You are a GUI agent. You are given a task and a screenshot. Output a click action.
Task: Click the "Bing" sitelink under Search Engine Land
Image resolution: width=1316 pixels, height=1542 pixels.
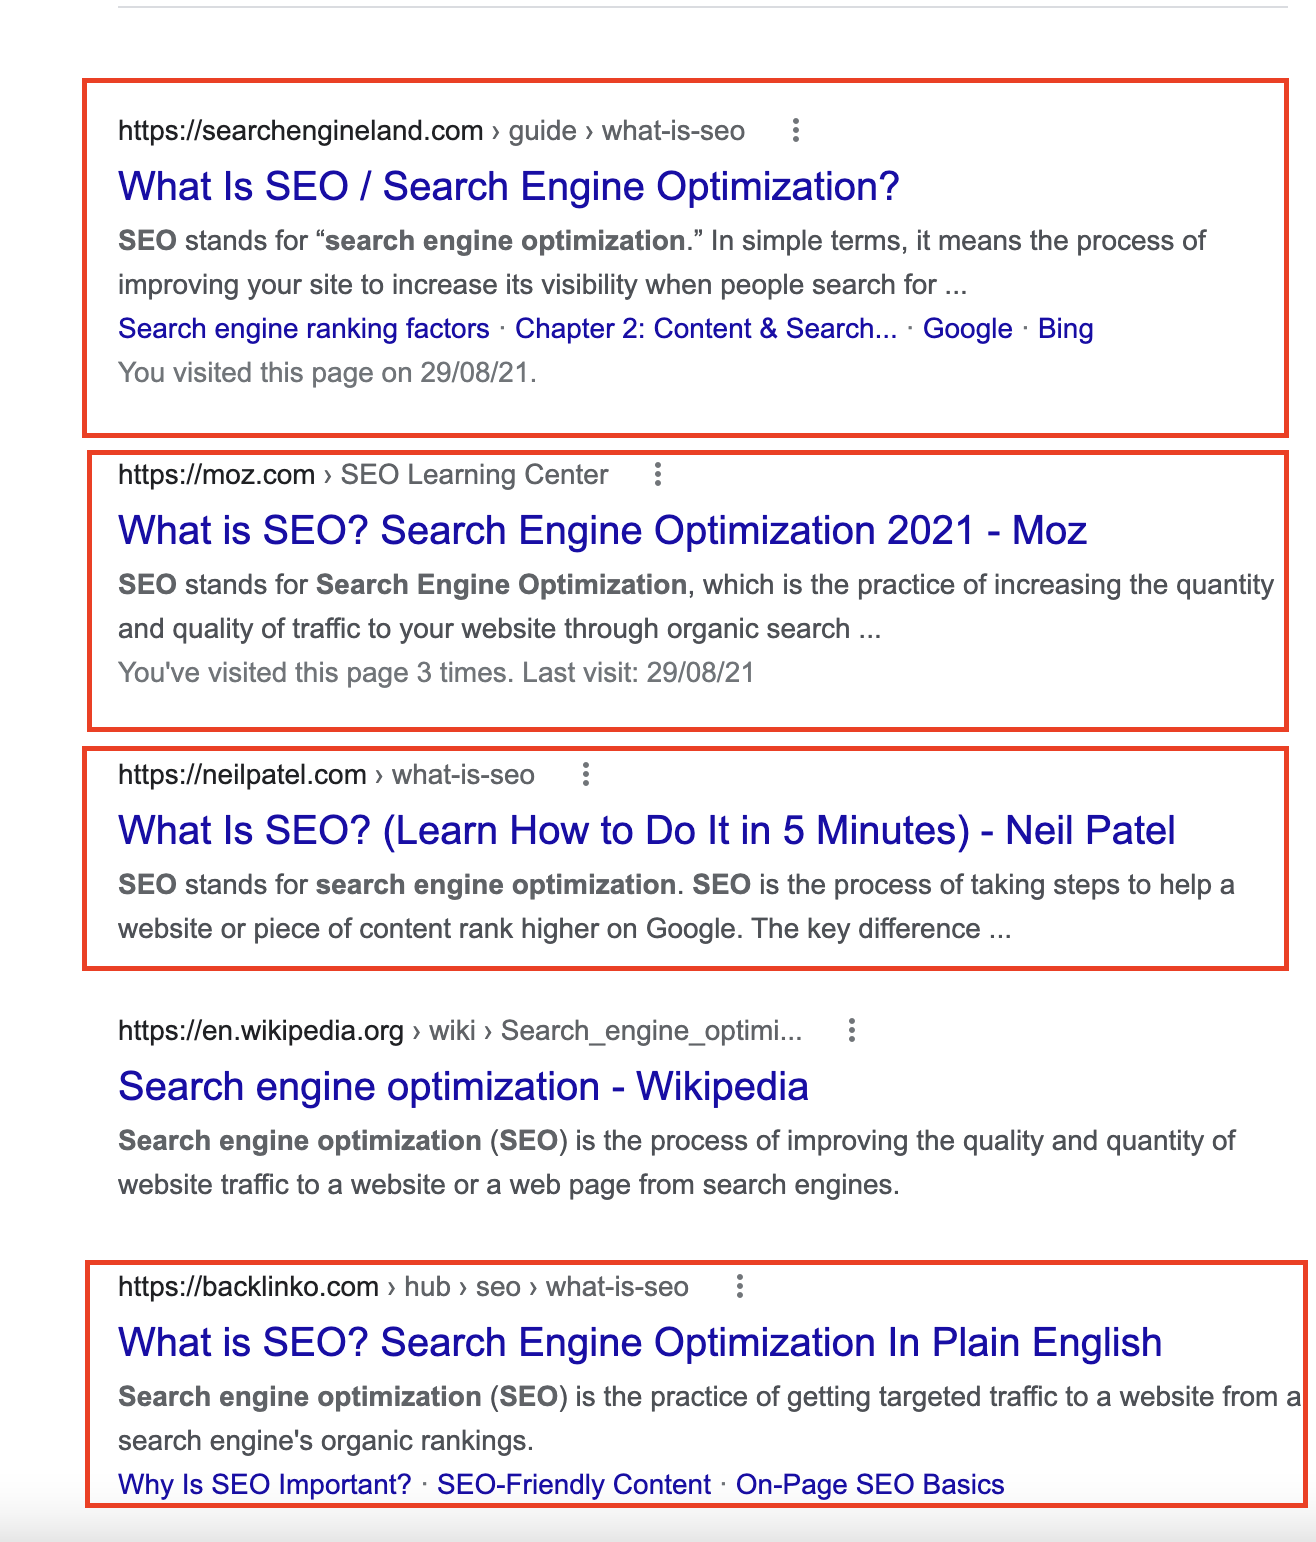1065,328
